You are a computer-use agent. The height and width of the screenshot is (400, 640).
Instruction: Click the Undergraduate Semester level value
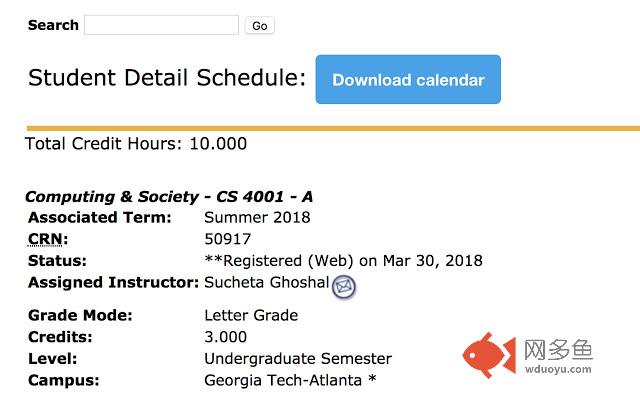click(298, 359)
